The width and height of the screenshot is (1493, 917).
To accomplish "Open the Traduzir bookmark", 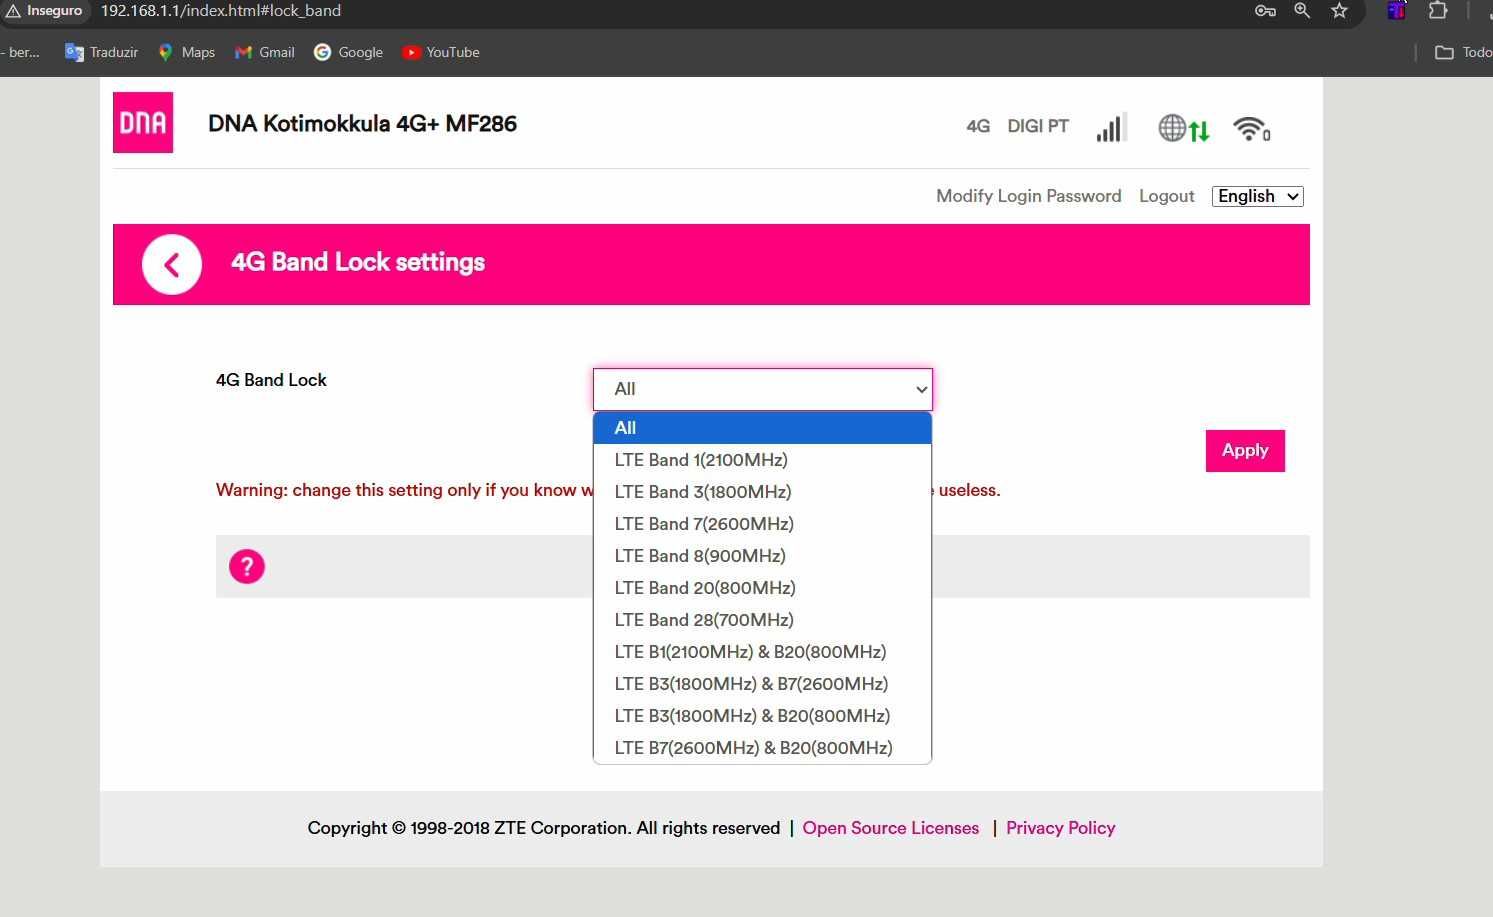I will point(101,52).
